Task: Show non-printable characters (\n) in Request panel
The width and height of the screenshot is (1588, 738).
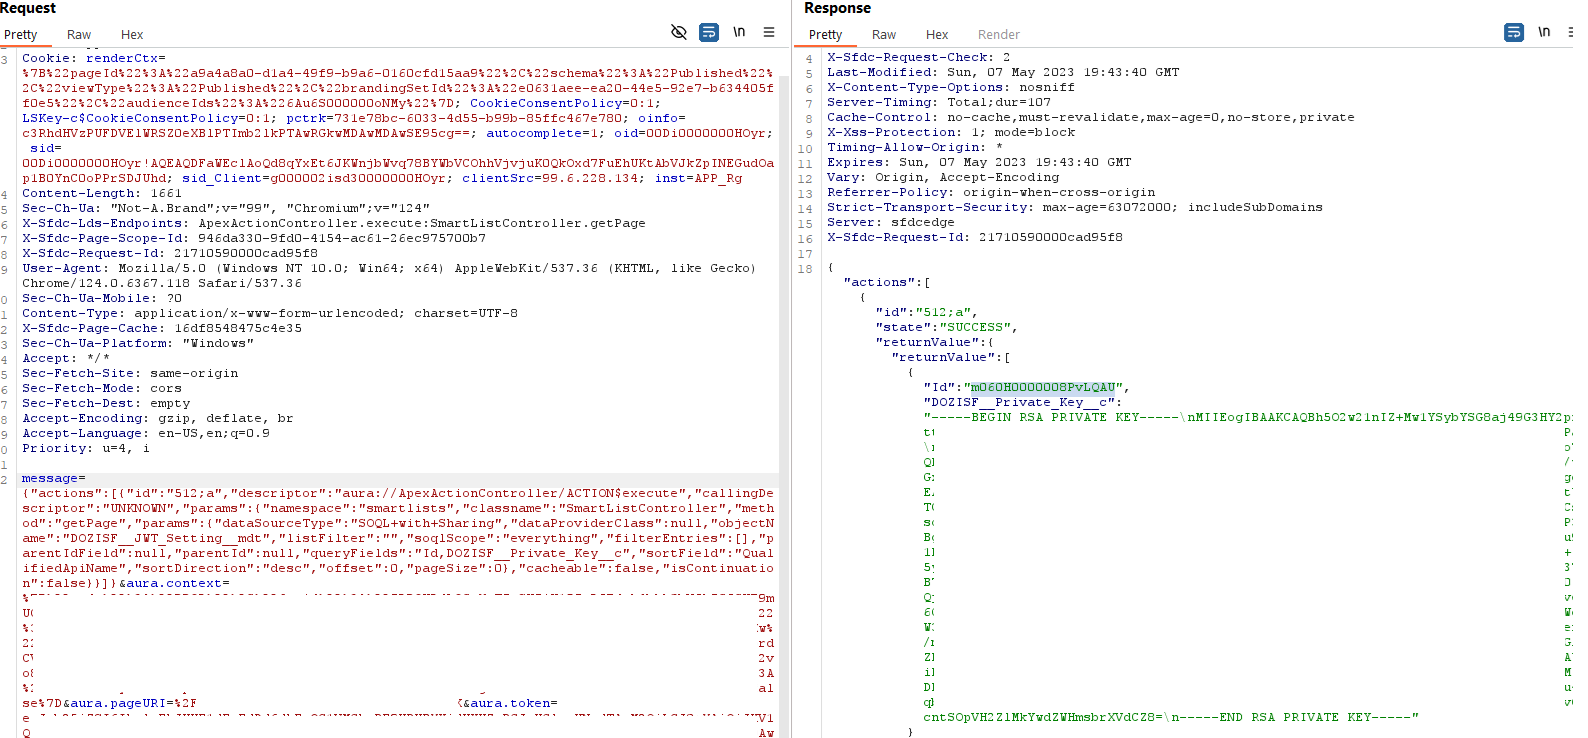Action: [x=739, y=32]
